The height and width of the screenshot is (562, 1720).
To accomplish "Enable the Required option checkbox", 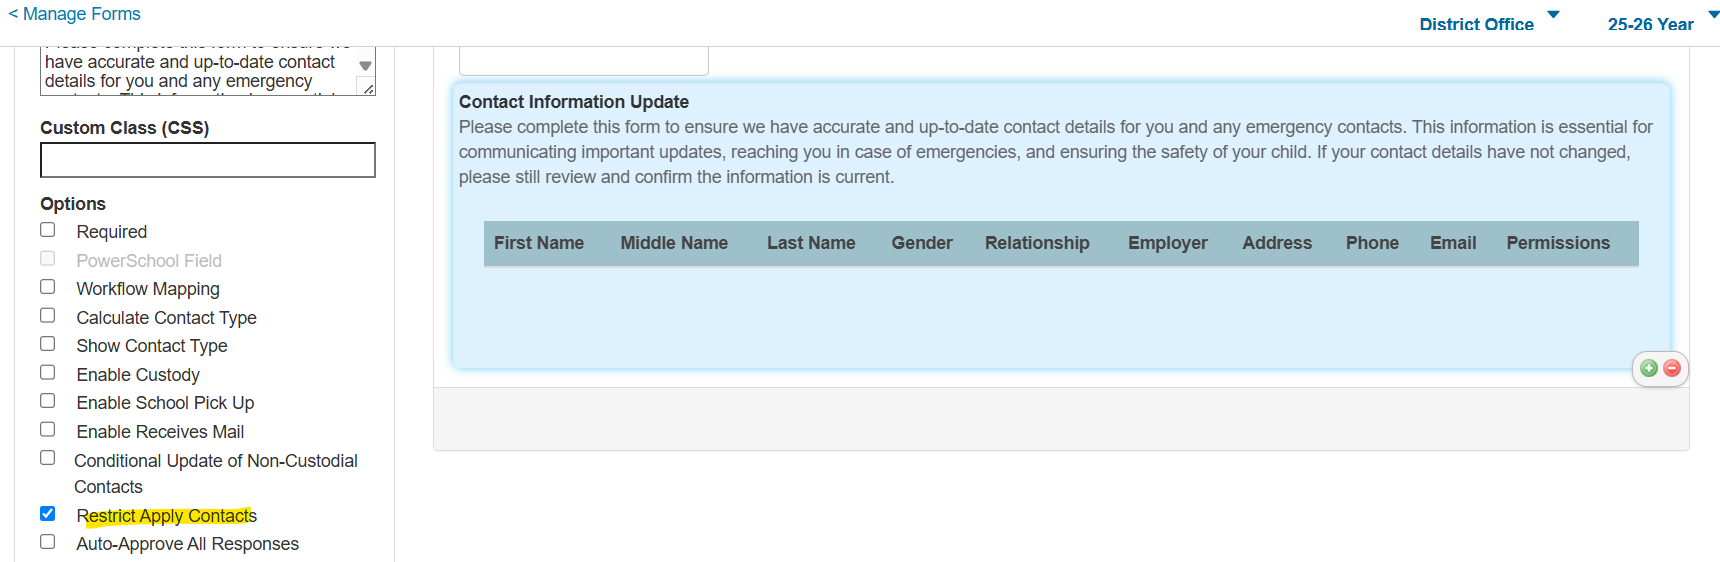I will tap(48, 230).
